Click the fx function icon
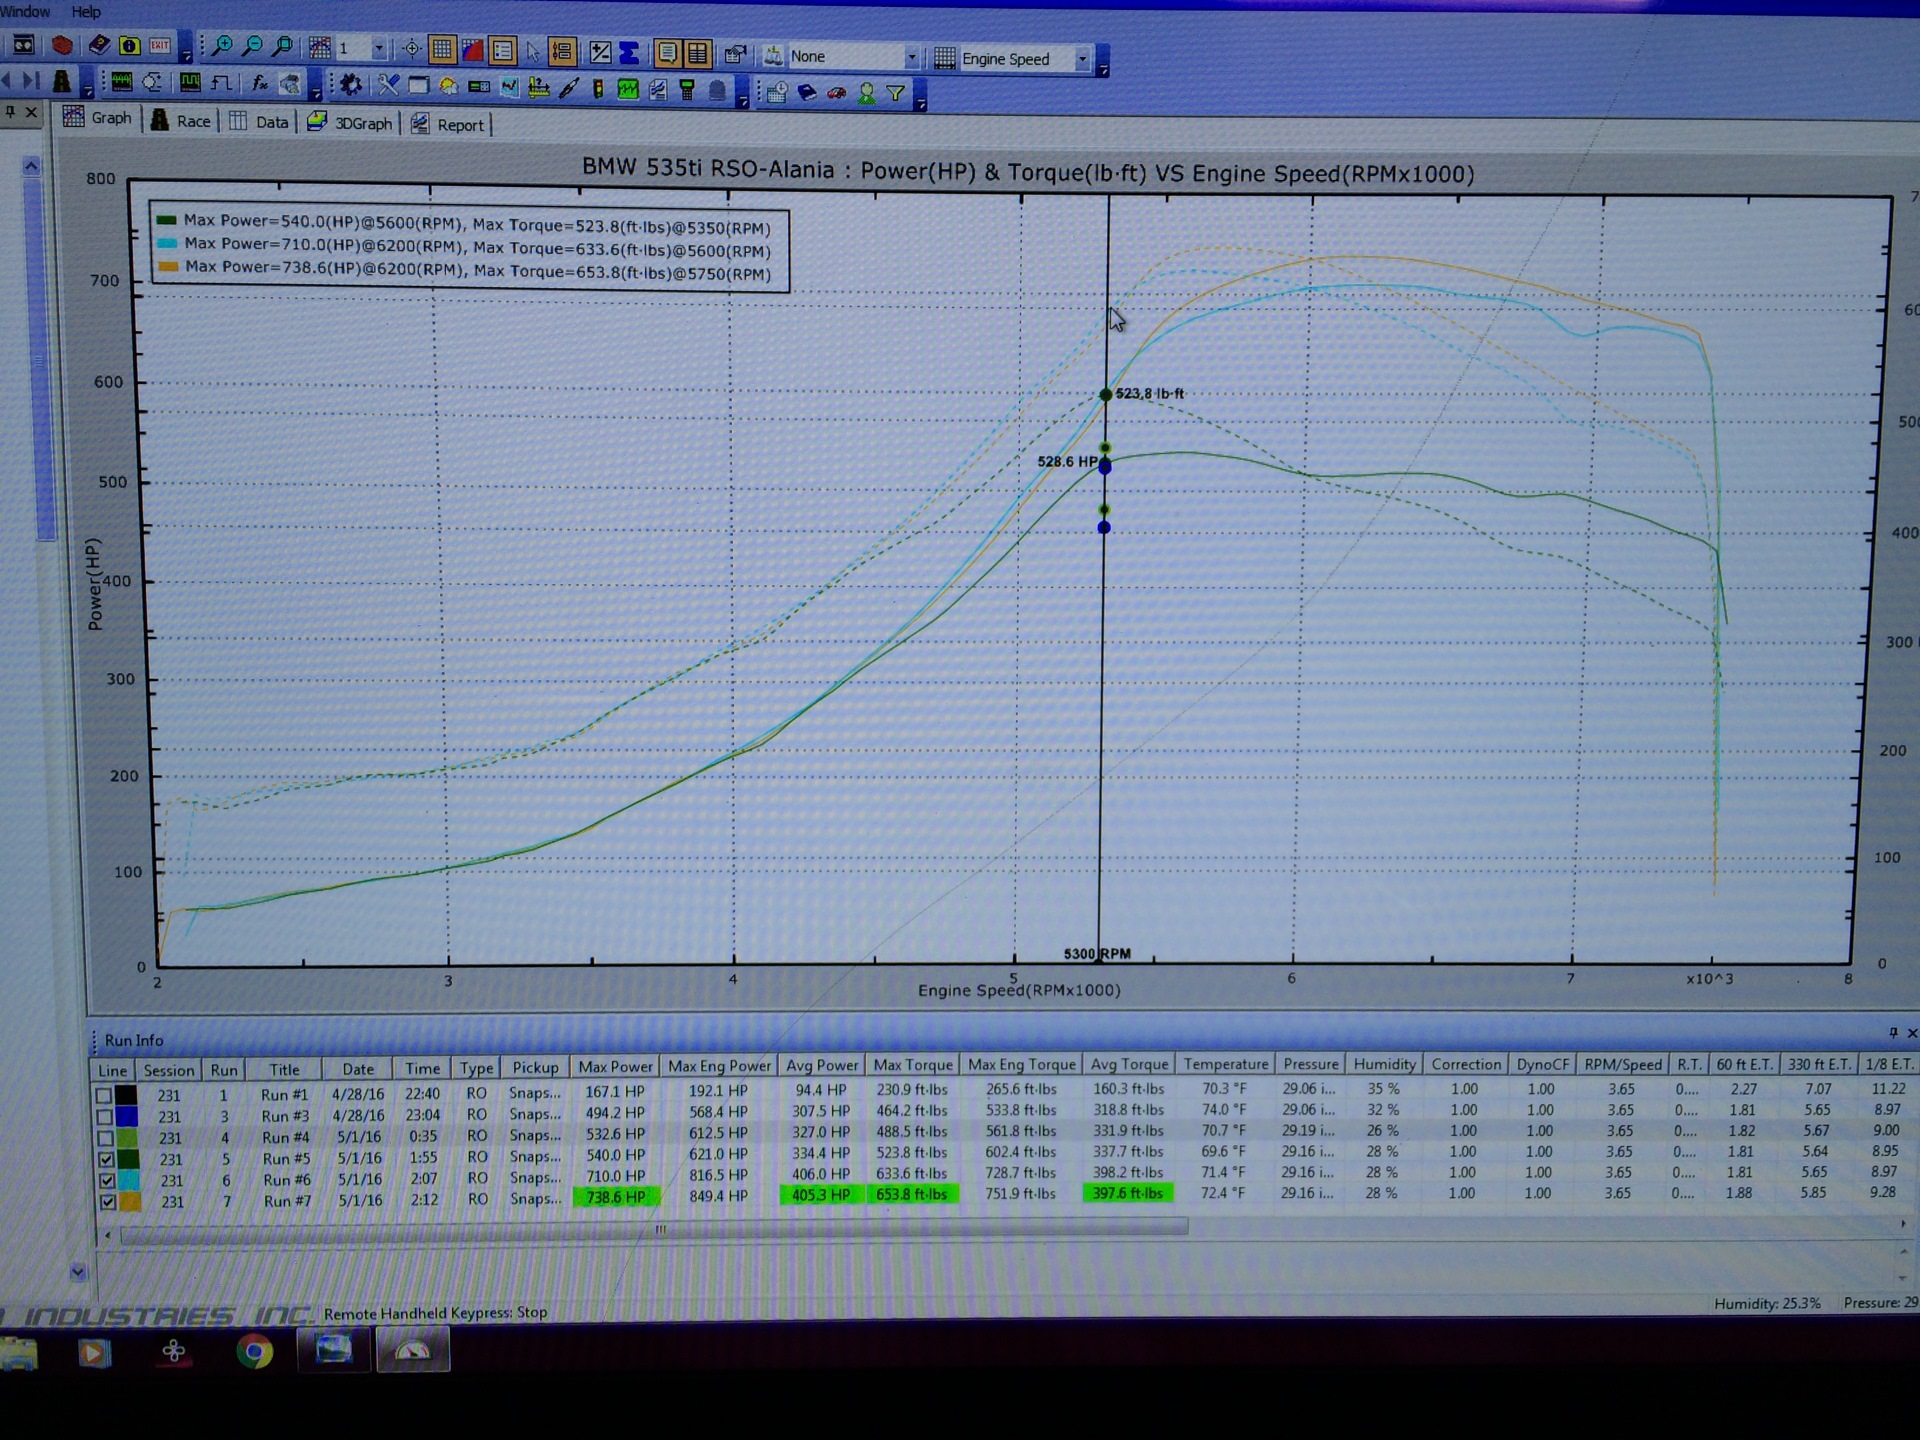1920x1440 pixels. 259,85
